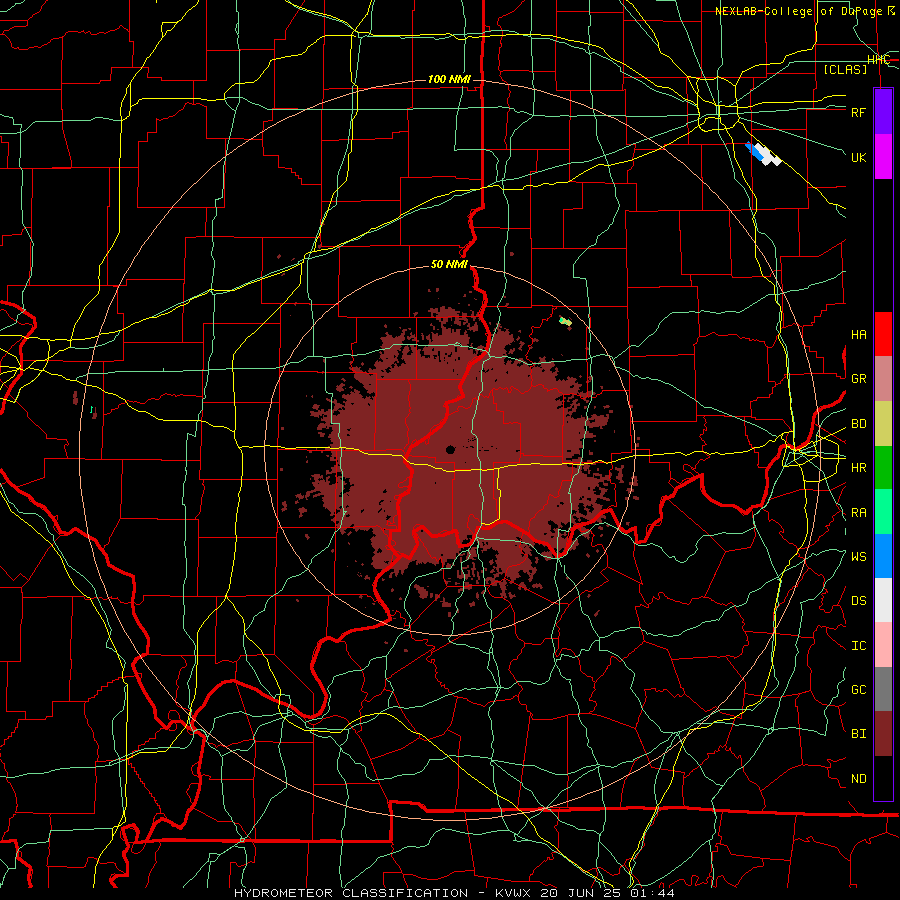Select the dusty pink GR color swatch
The height and width of the screenshot is (900, 900).
(x=883, y=379)
